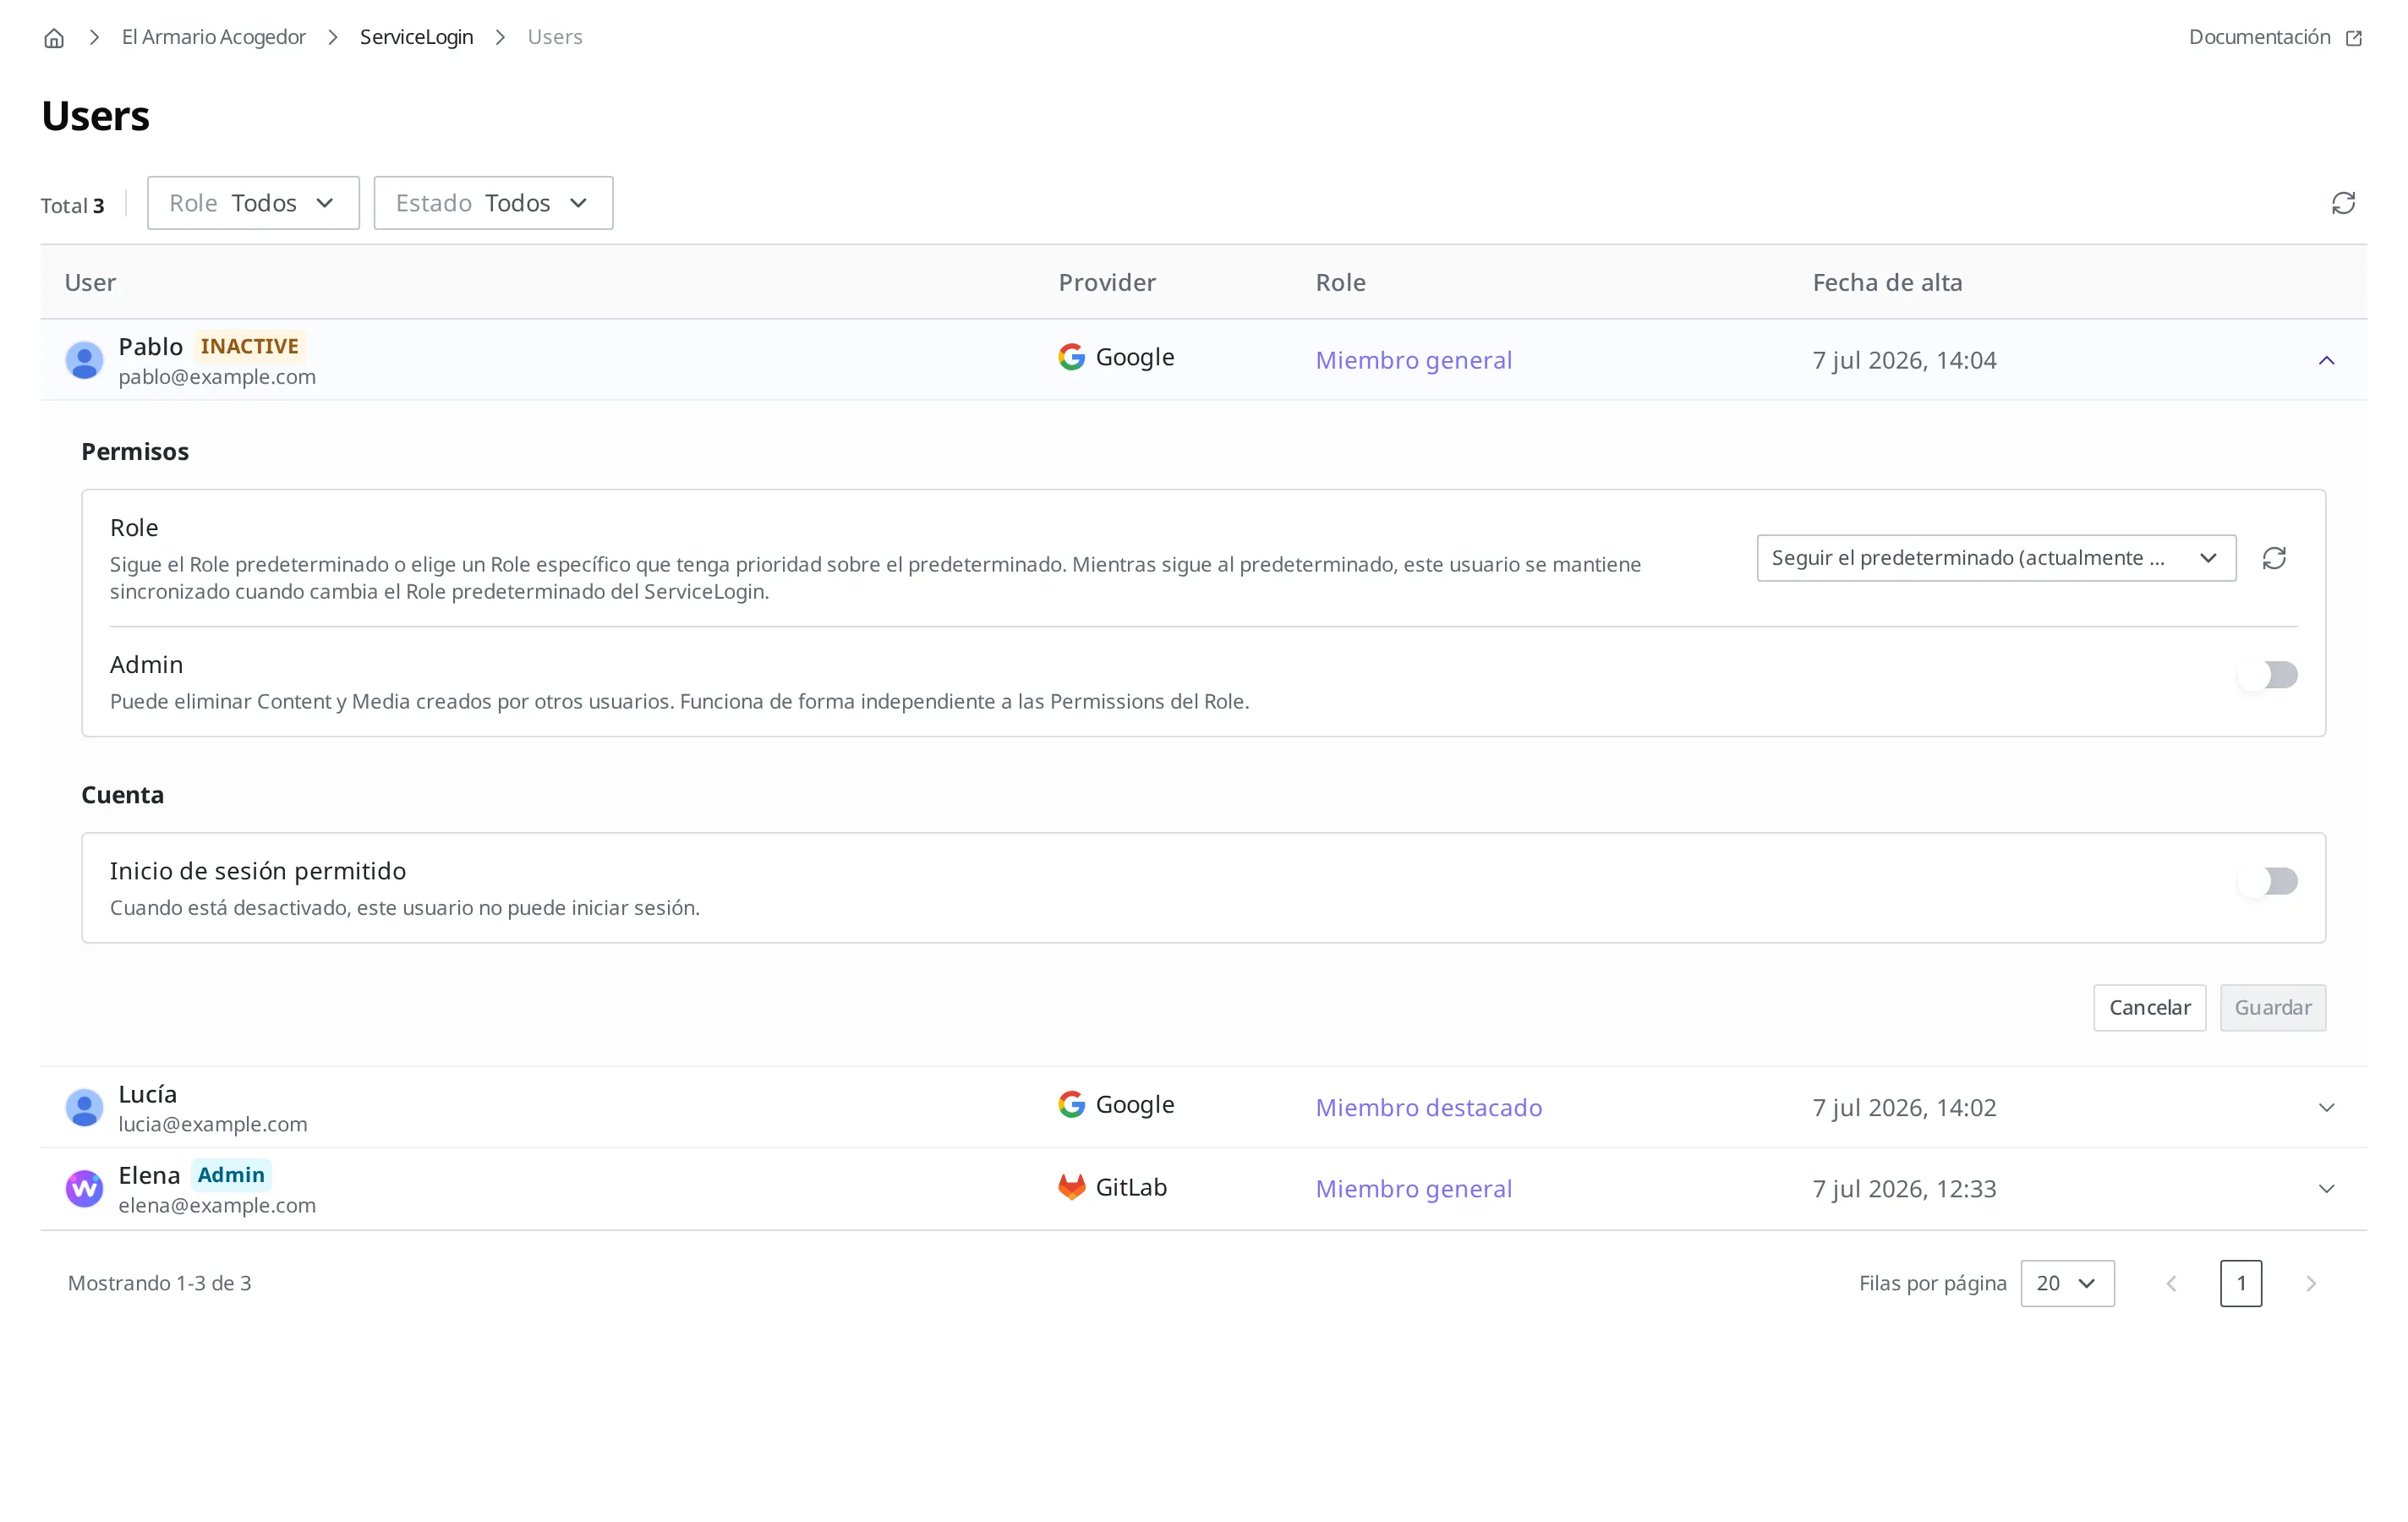2408x1522 pixels.
Task: Open Seguir el predeterminado role dropdown
Action: point(1996,558)
